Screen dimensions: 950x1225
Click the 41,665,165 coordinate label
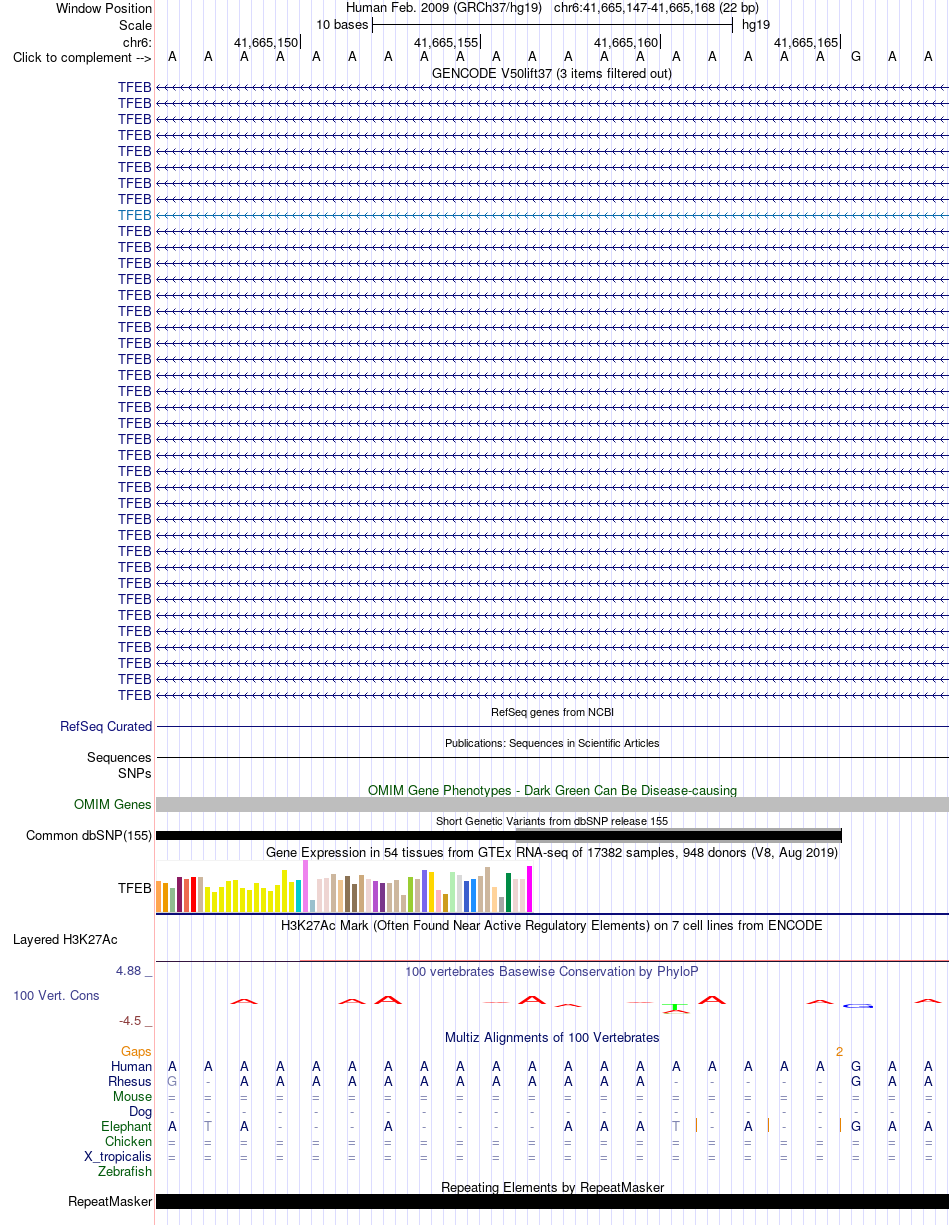coord(806,43)
